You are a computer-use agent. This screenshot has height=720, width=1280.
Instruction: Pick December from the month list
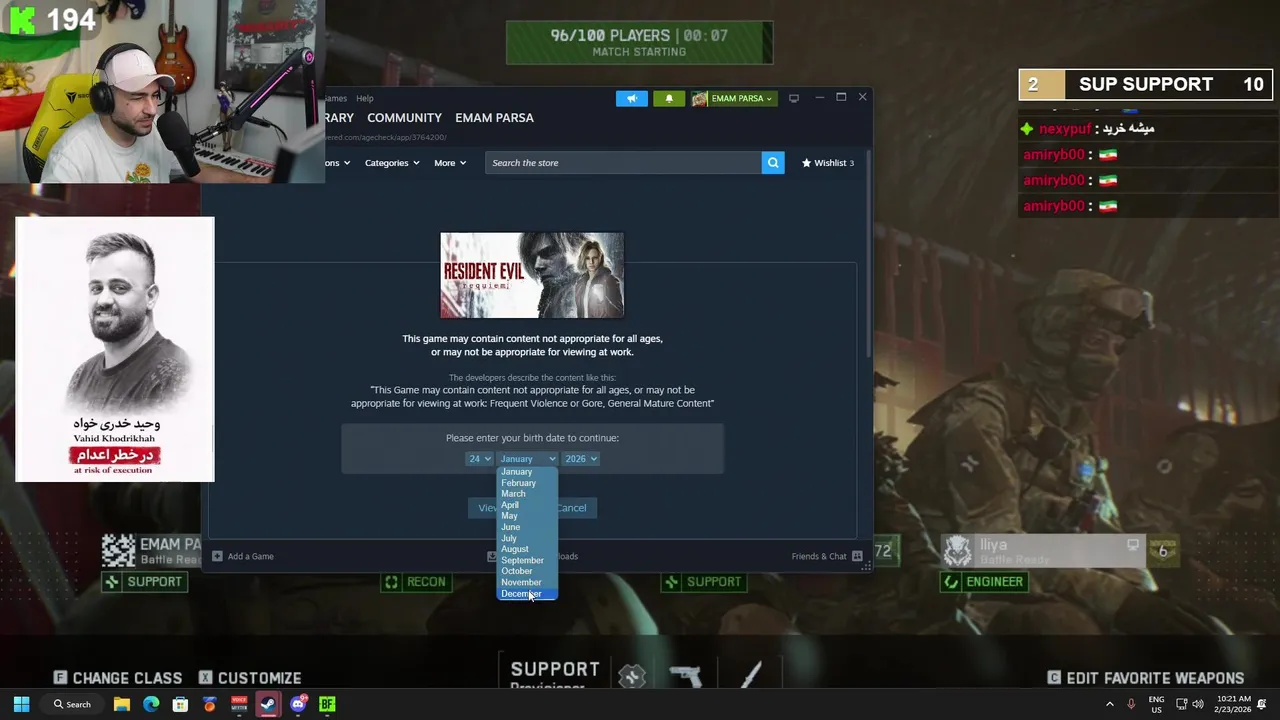click(527, 594)
